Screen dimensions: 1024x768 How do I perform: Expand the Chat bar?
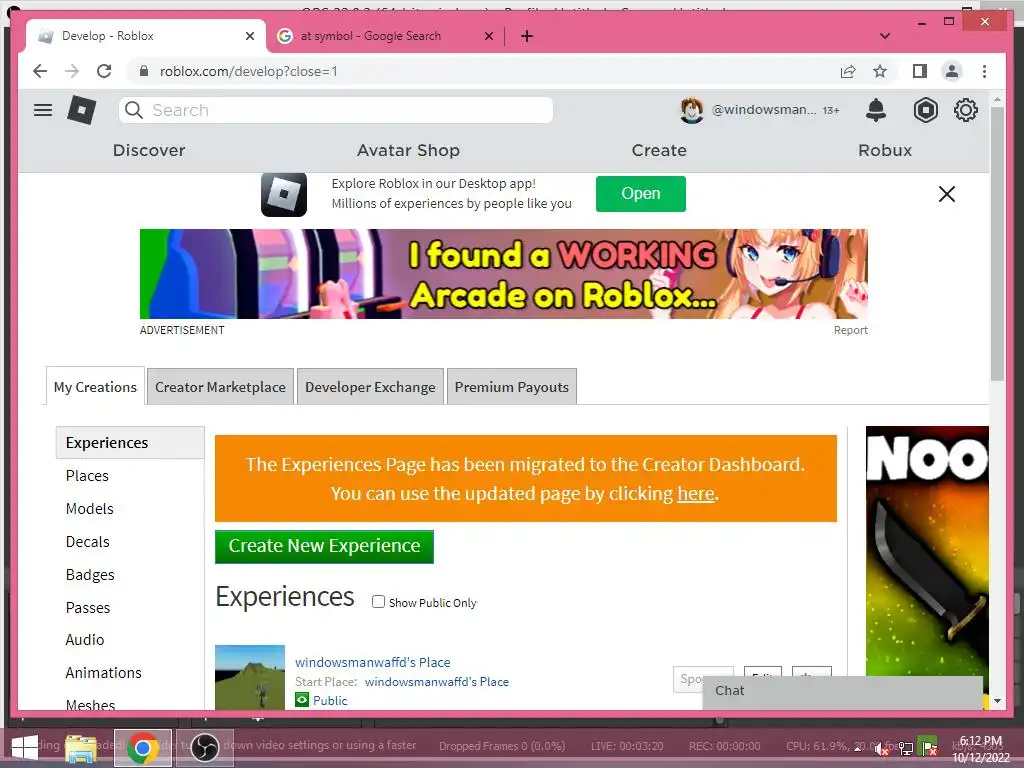842,691
